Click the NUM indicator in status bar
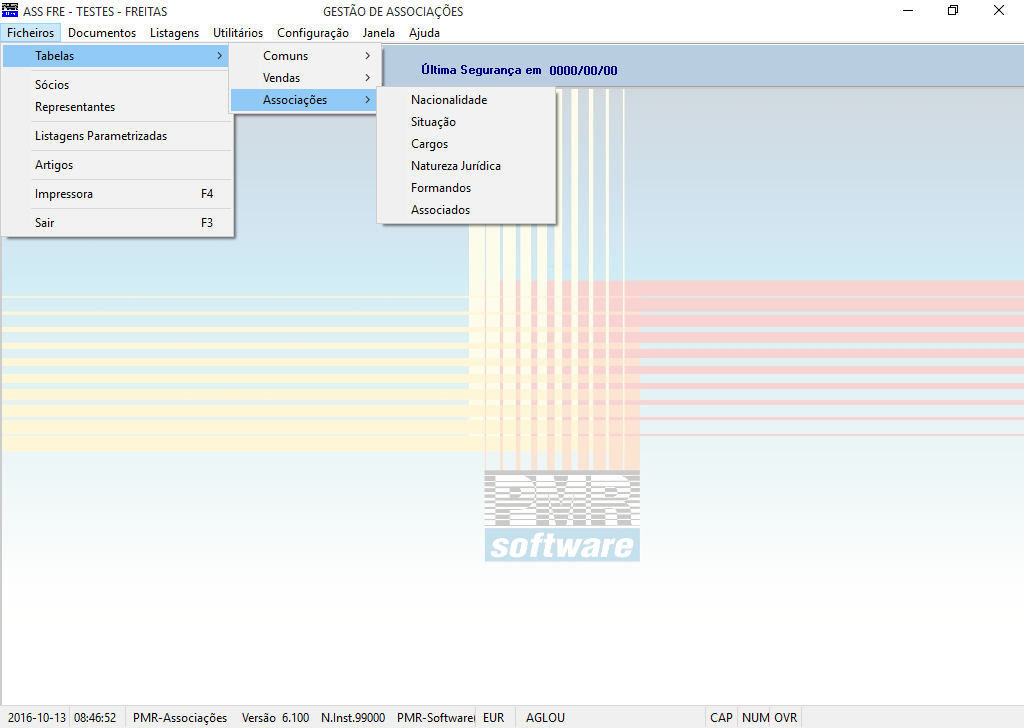 (x=755, y=718)
